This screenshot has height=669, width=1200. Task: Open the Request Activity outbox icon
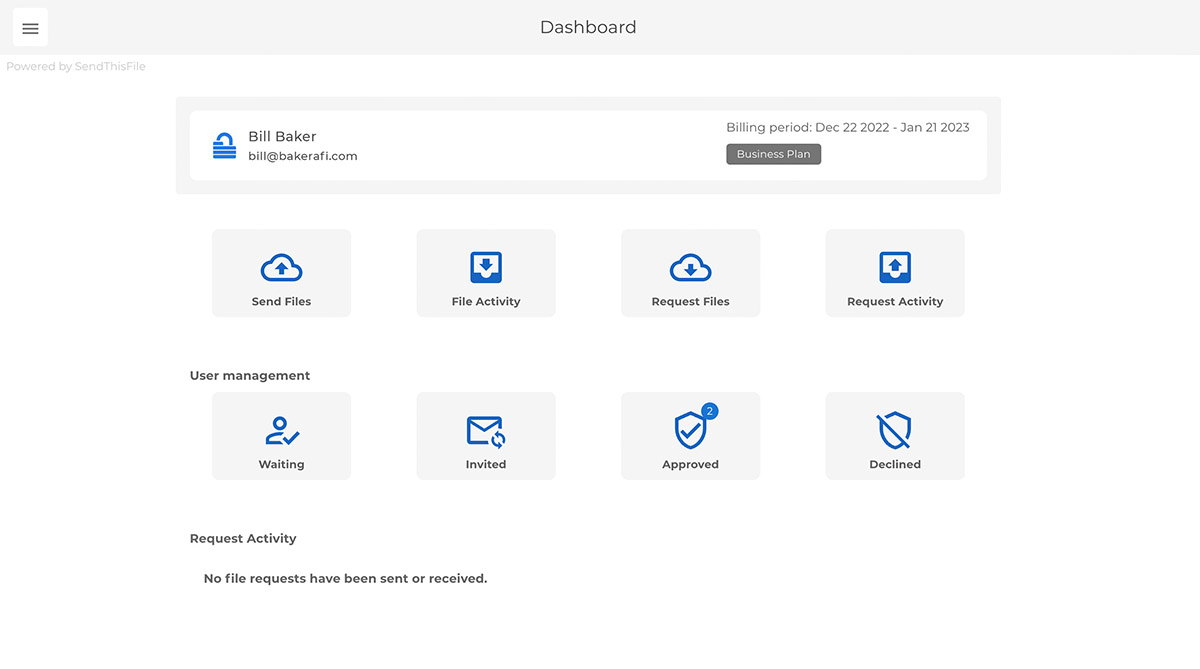(x=895, y=268)
